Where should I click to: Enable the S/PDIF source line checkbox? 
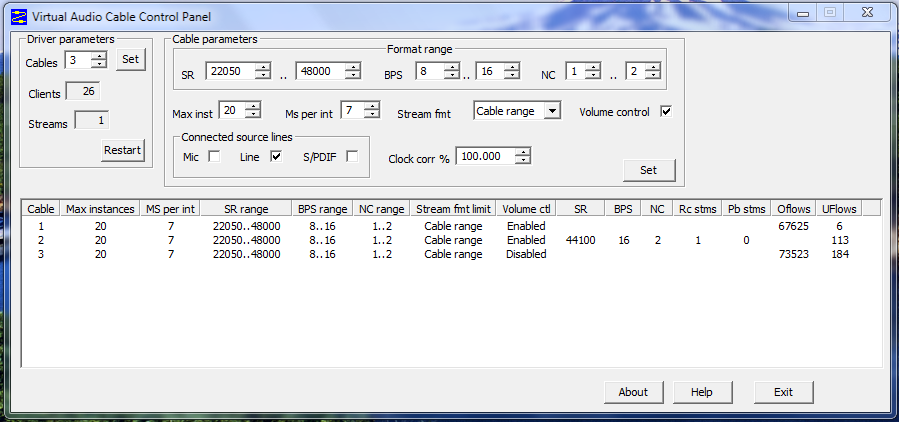(x=352, y=156)
